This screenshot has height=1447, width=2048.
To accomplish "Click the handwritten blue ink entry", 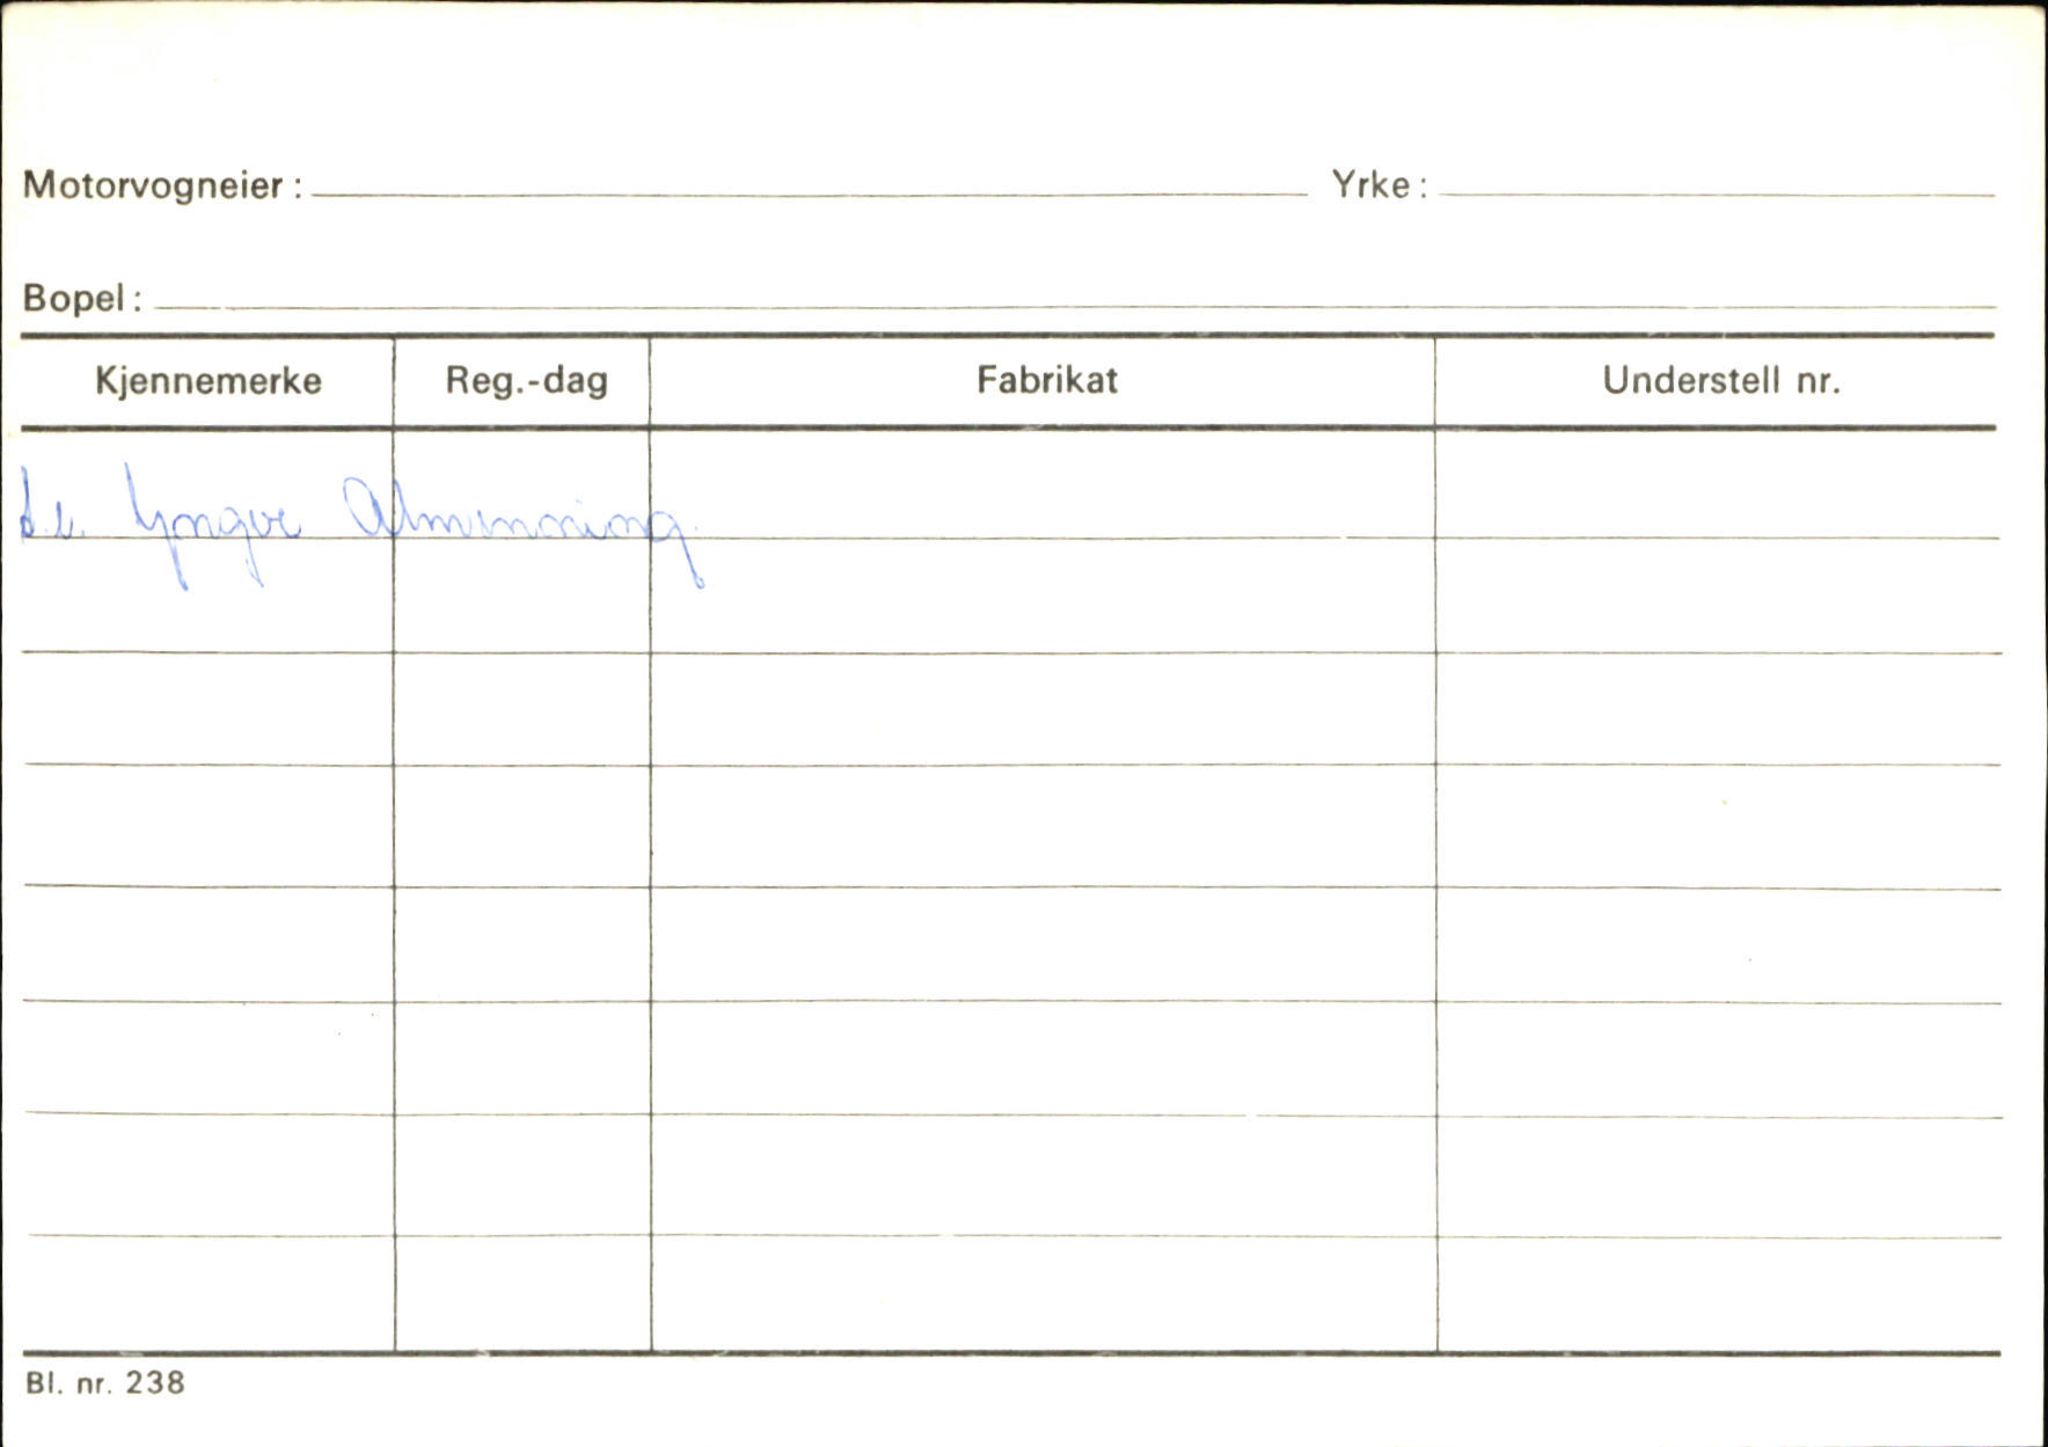I will (361, 527).
